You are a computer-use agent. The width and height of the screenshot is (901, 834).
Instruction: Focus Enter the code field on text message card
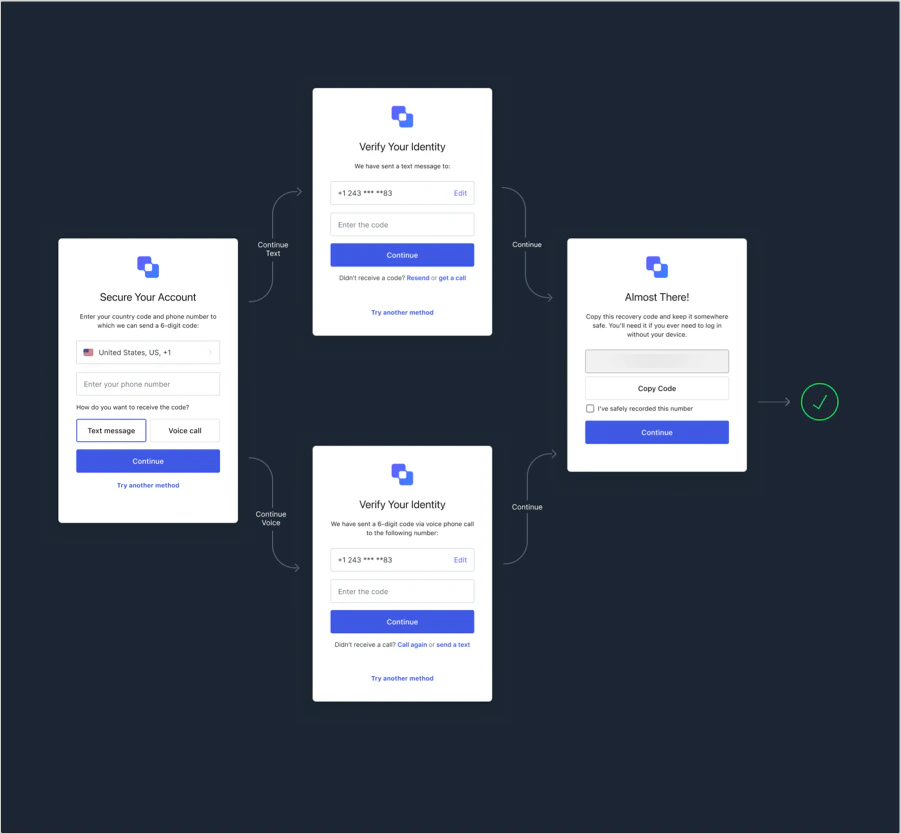pyautogui.click(x=402, y=225)
